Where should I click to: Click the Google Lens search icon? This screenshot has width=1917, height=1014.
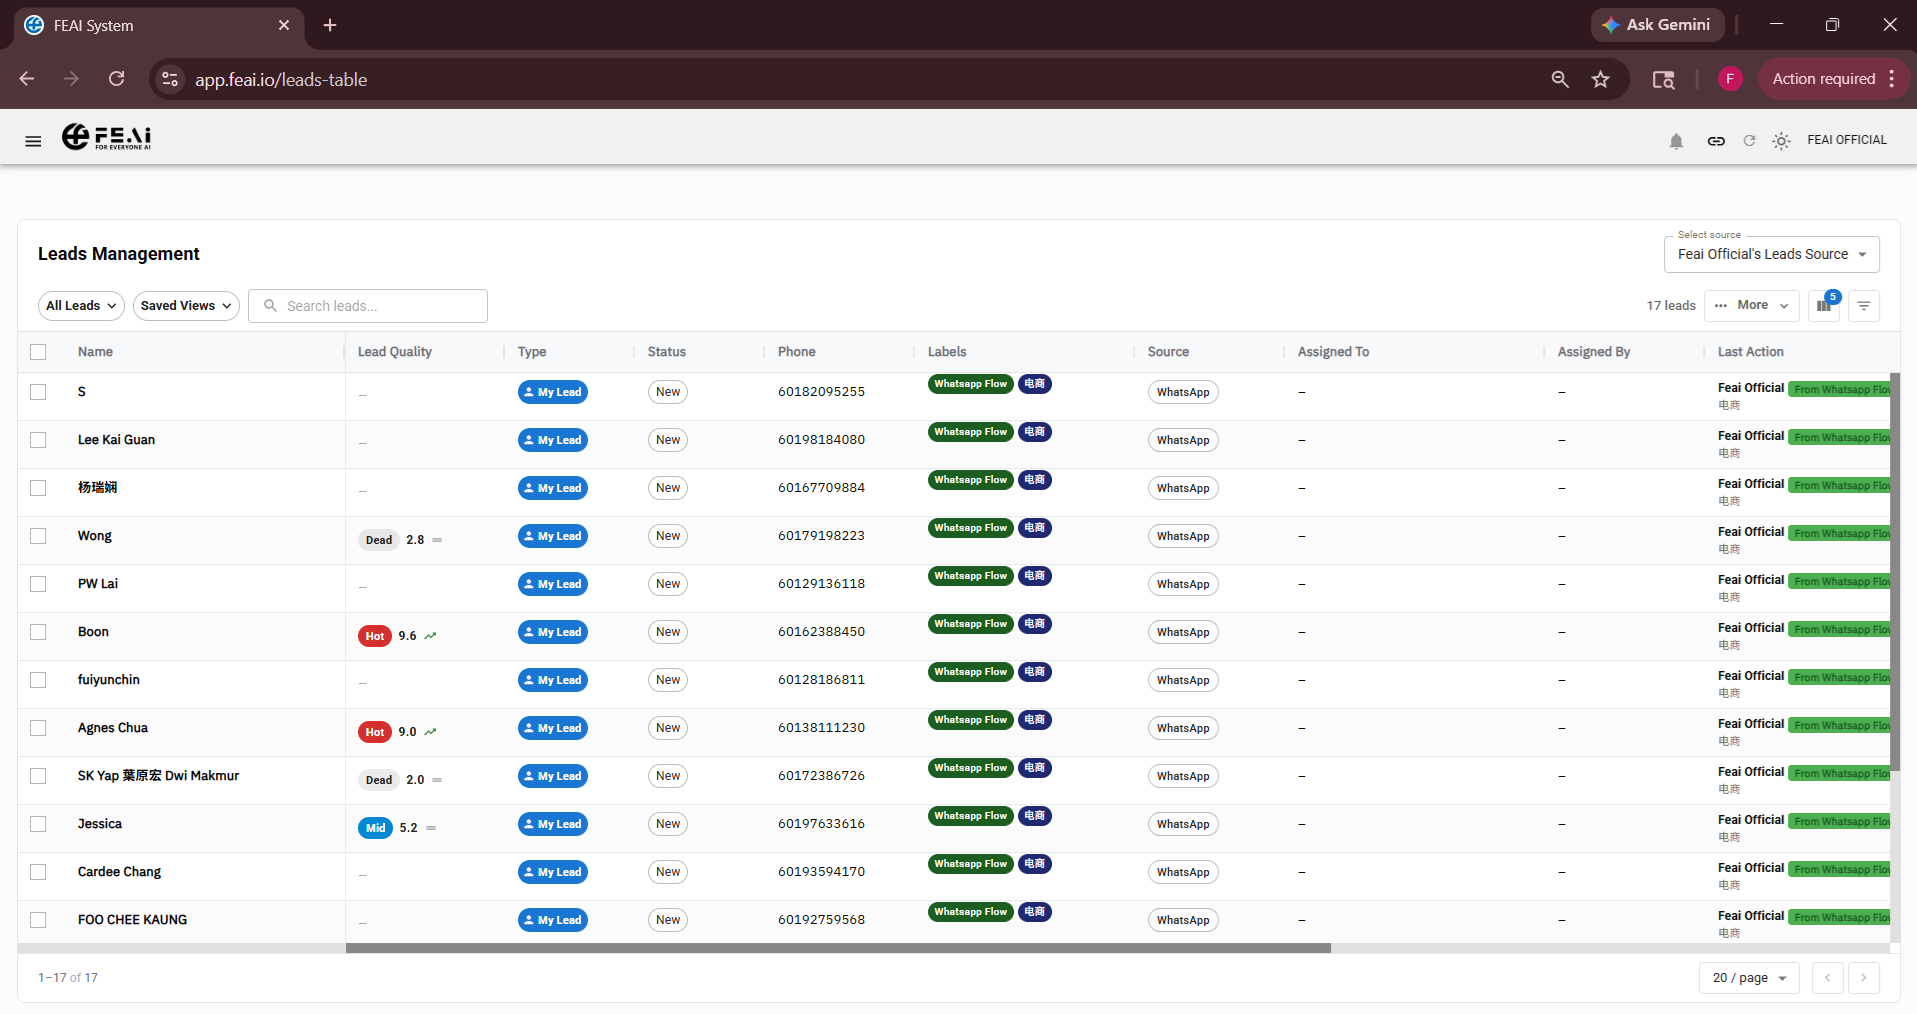(x=1663, y=79)
